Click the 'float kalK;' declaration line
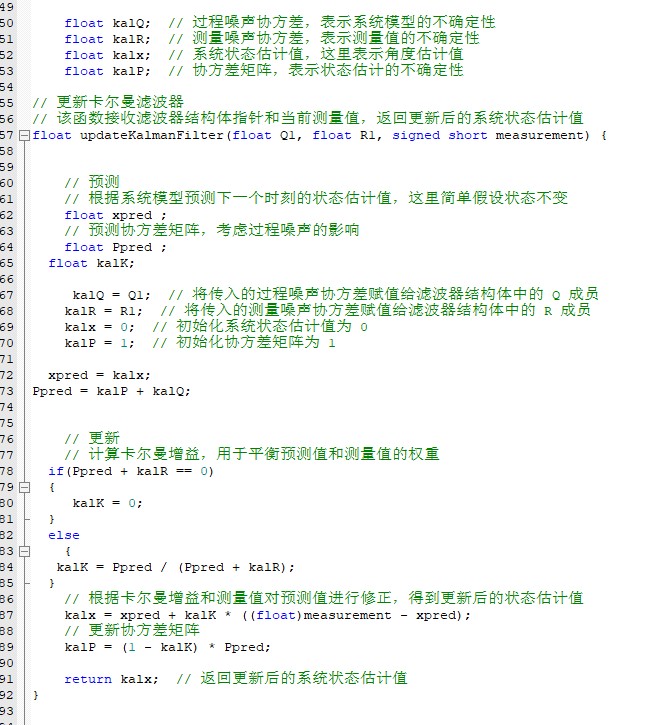Viewport: 664px width, 725px height. pyautogui.click(x=91, y=264)
